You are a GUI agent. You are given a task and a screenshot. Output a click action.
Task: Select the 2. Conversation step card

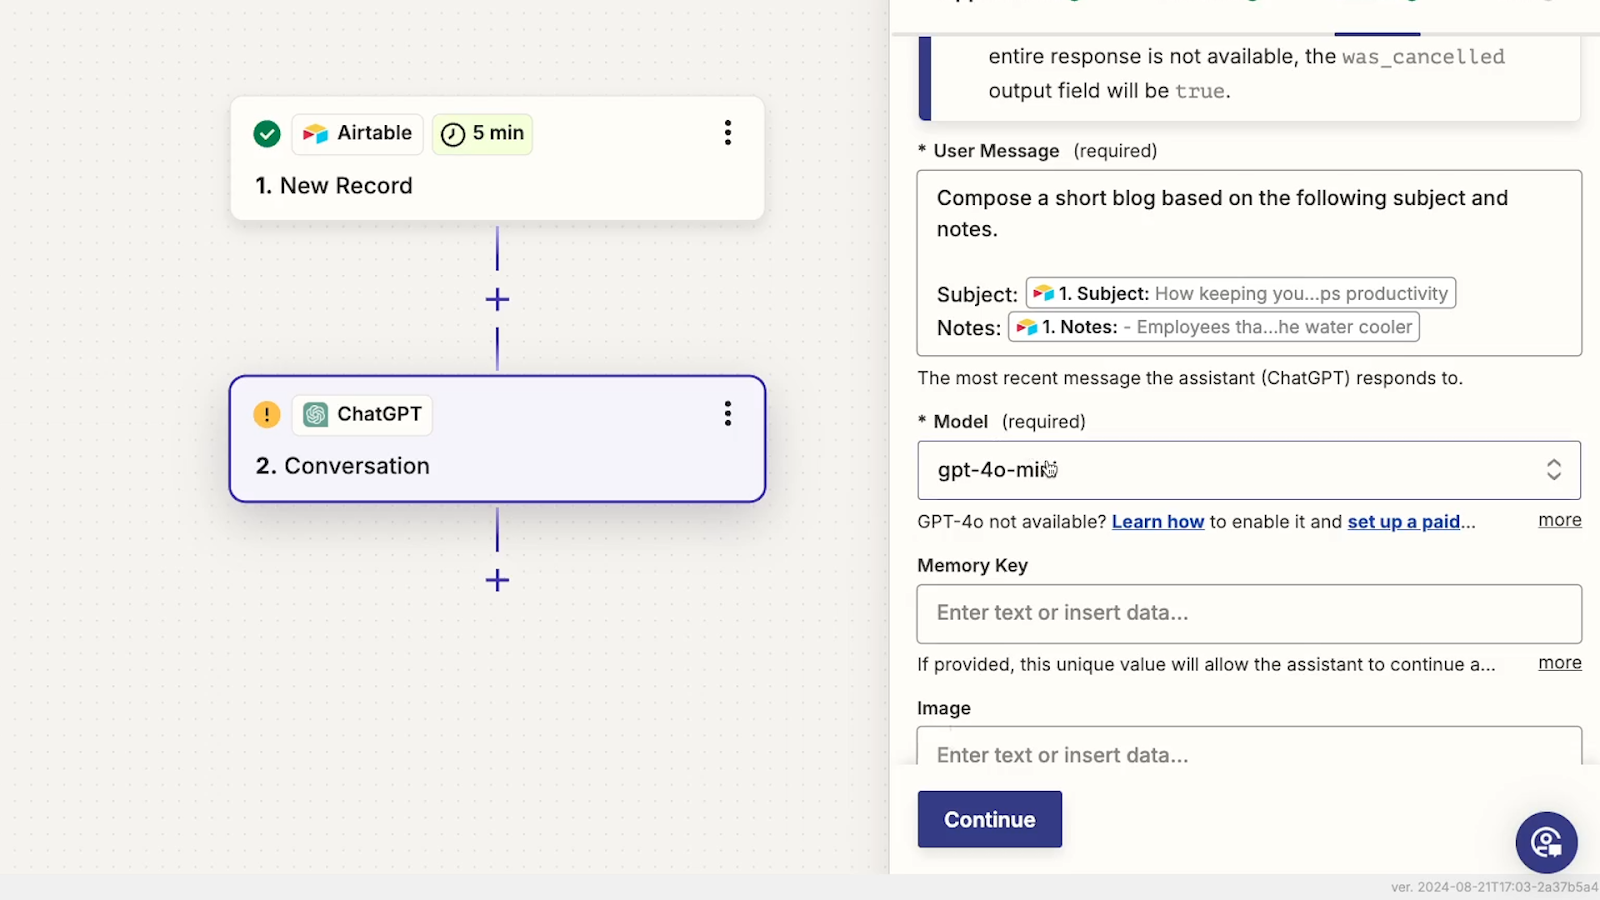(x=497, y=439)
